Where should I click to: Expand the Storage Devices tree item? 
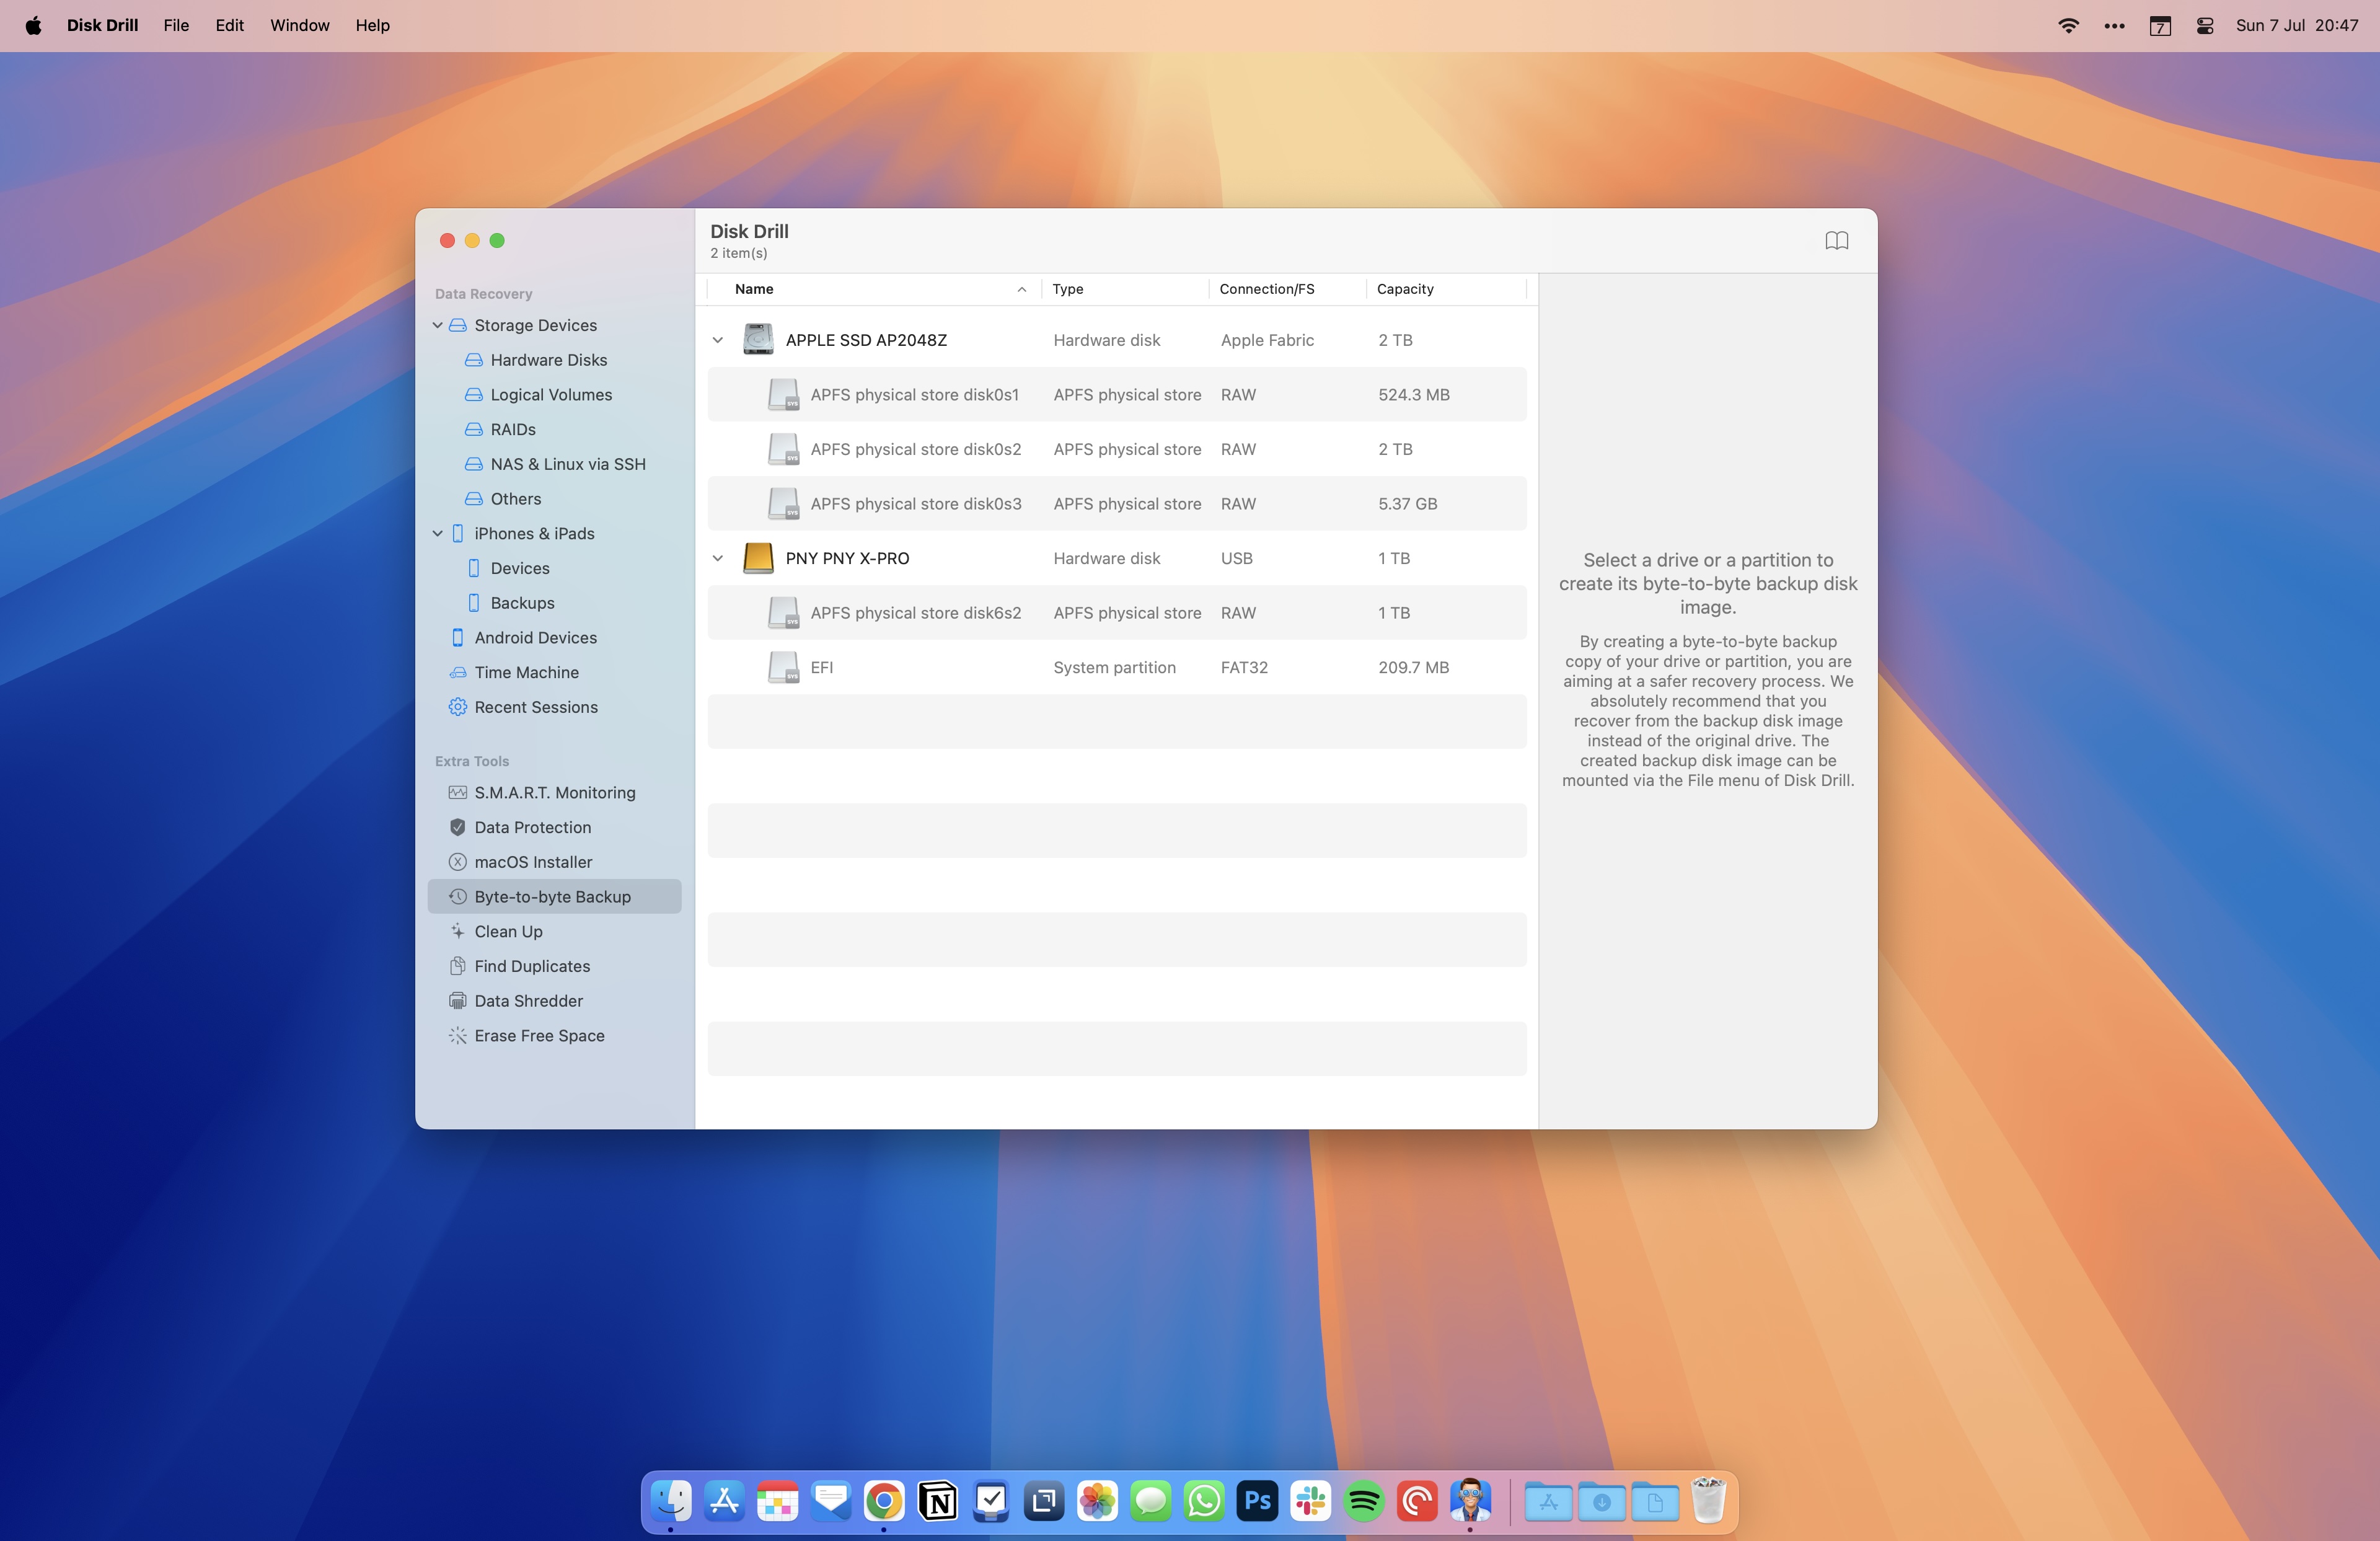coord(437,325)
